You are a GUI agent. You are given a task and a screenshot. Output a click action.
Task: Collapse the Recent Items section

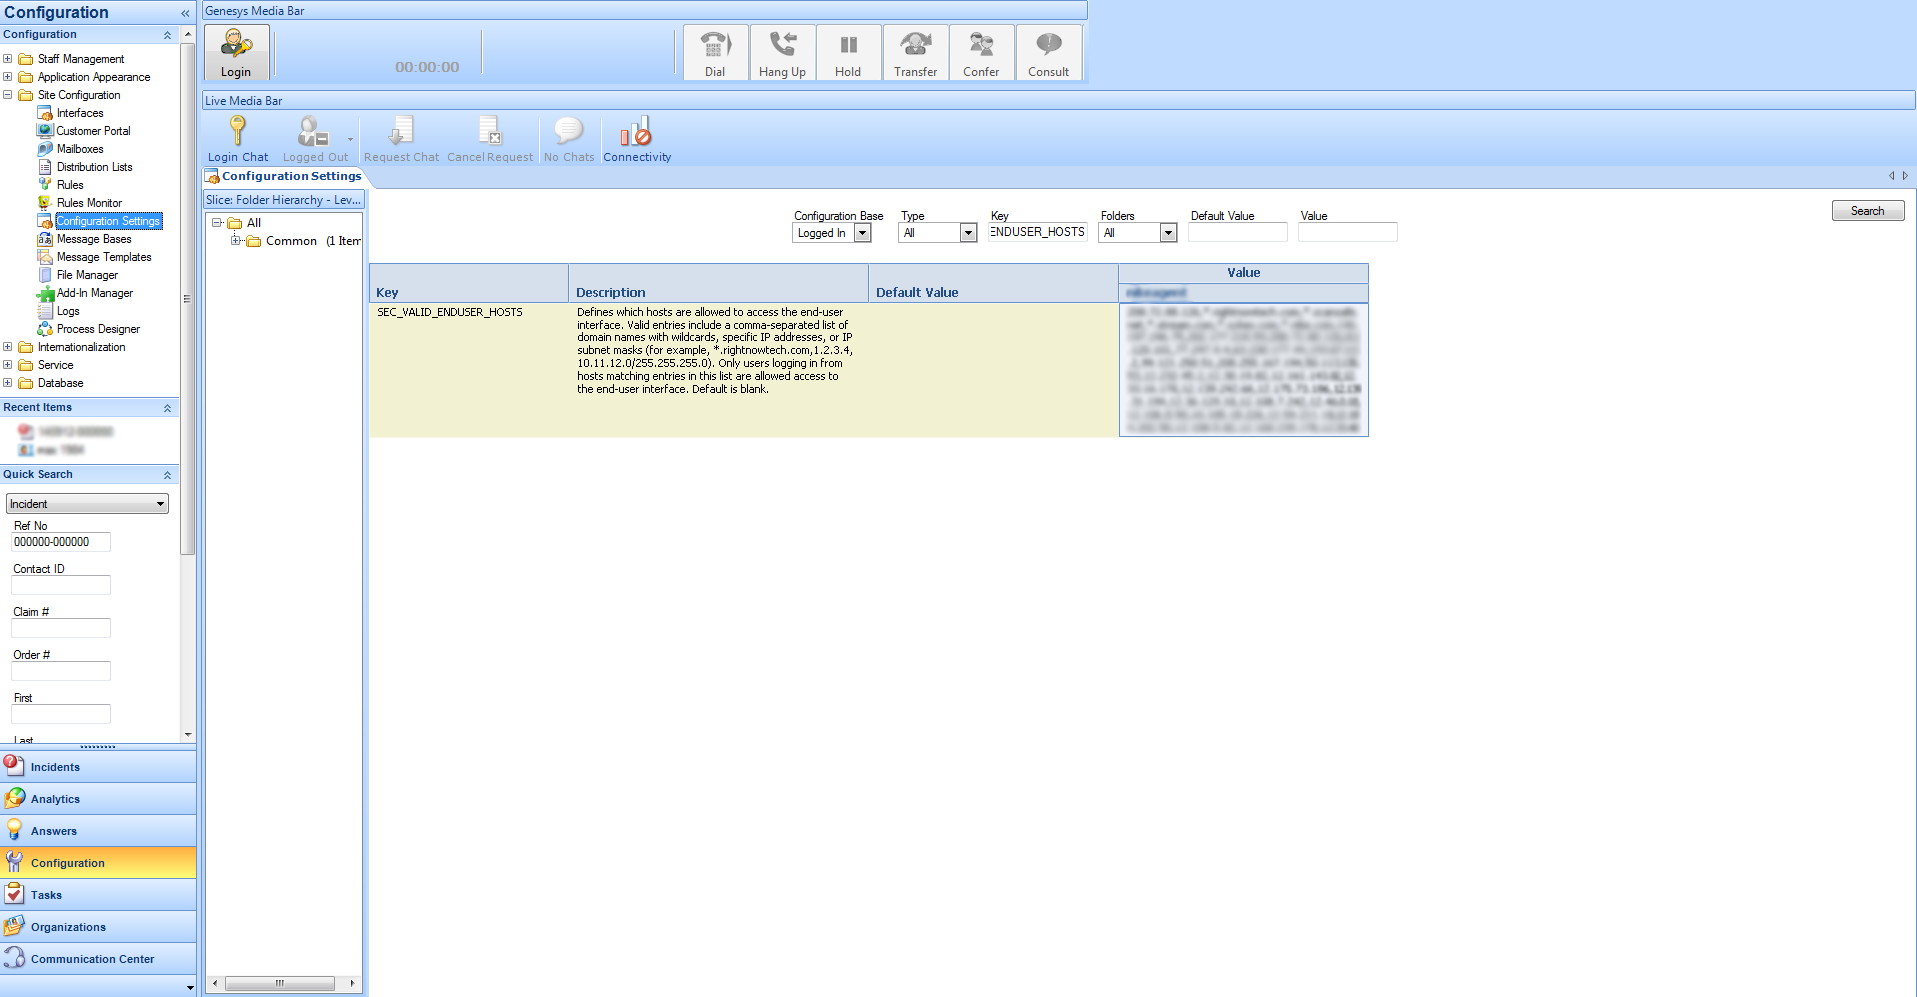[167, 408]
